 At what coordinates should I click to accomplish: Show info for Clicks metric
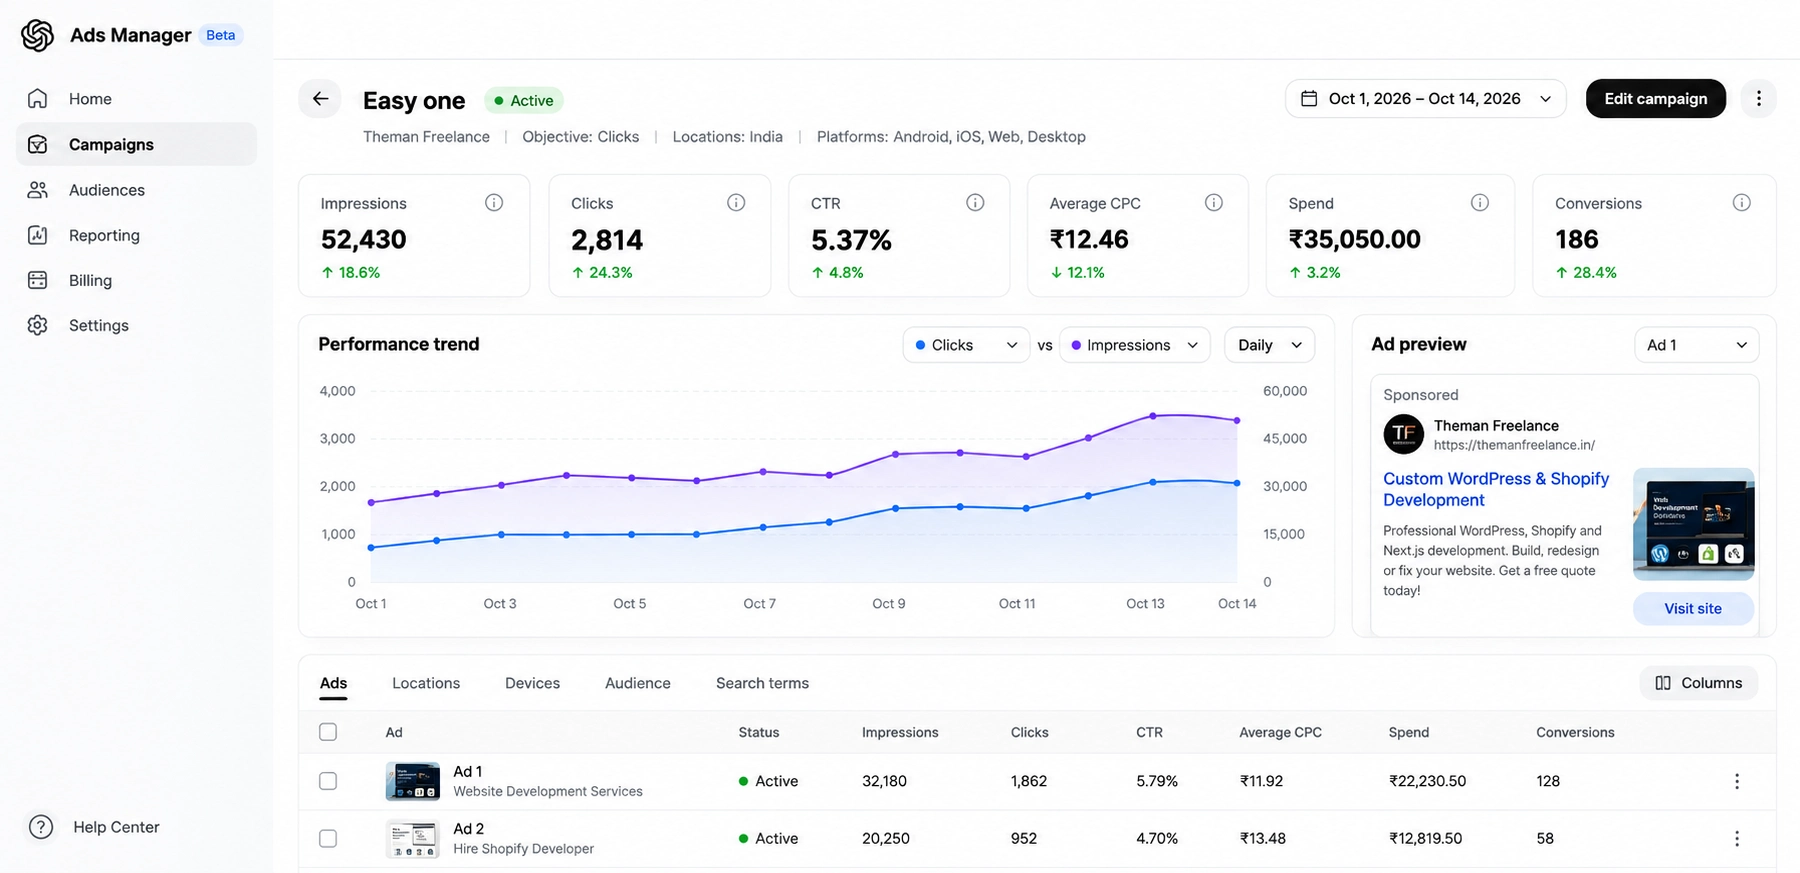point(736,203)
